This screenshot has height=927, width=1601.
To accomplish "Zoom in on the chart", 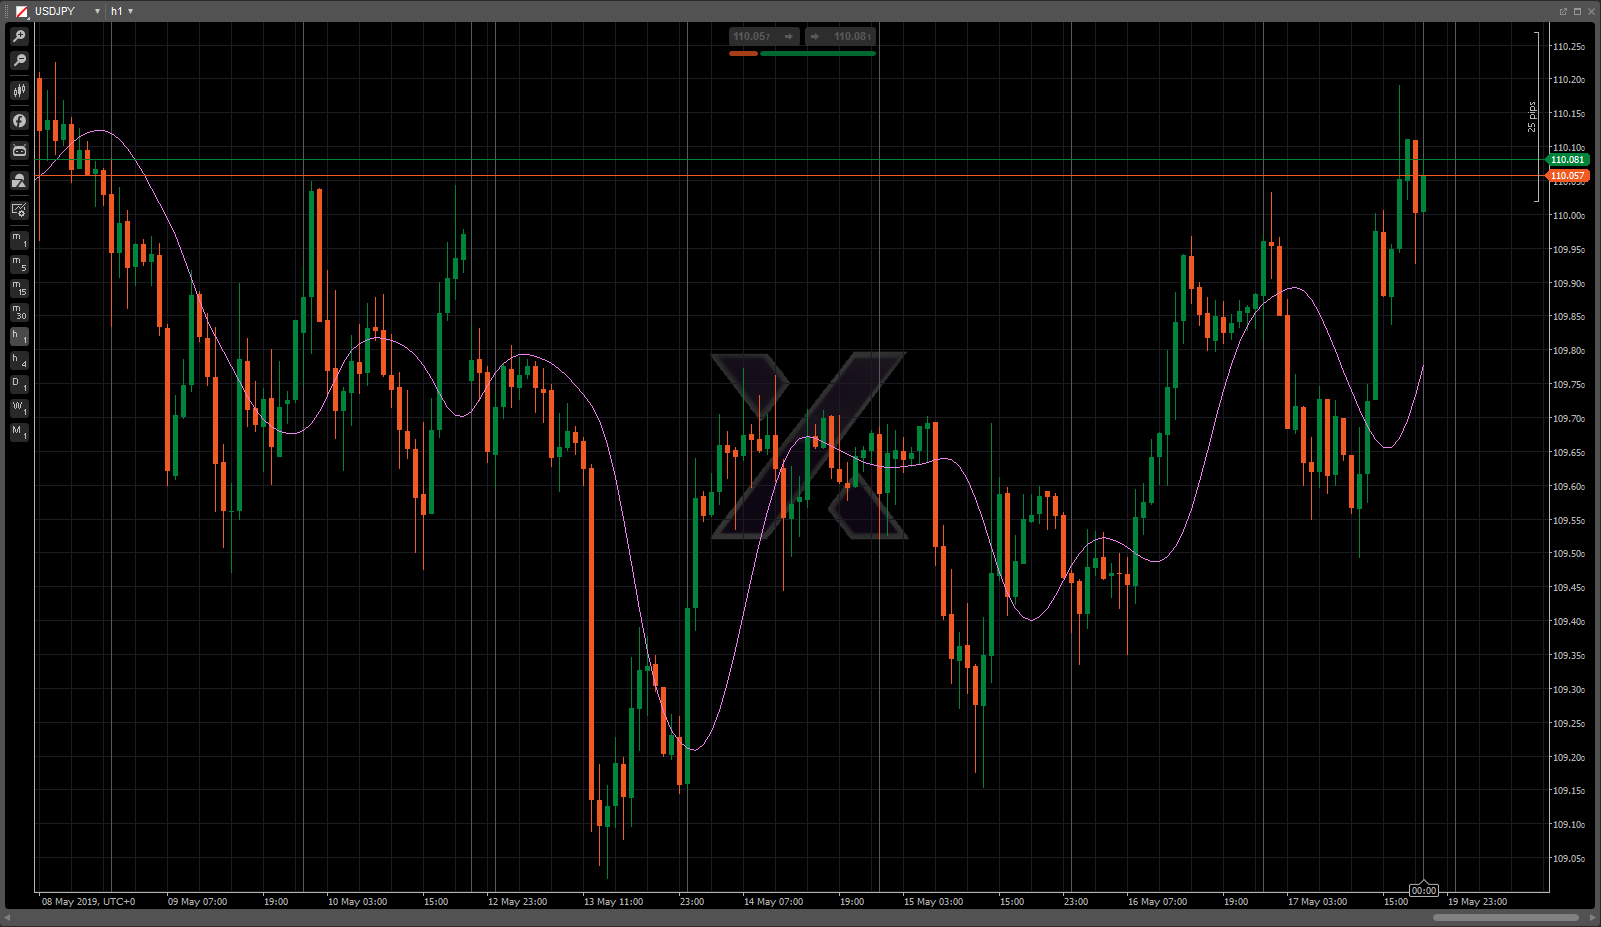I will 19,36.
